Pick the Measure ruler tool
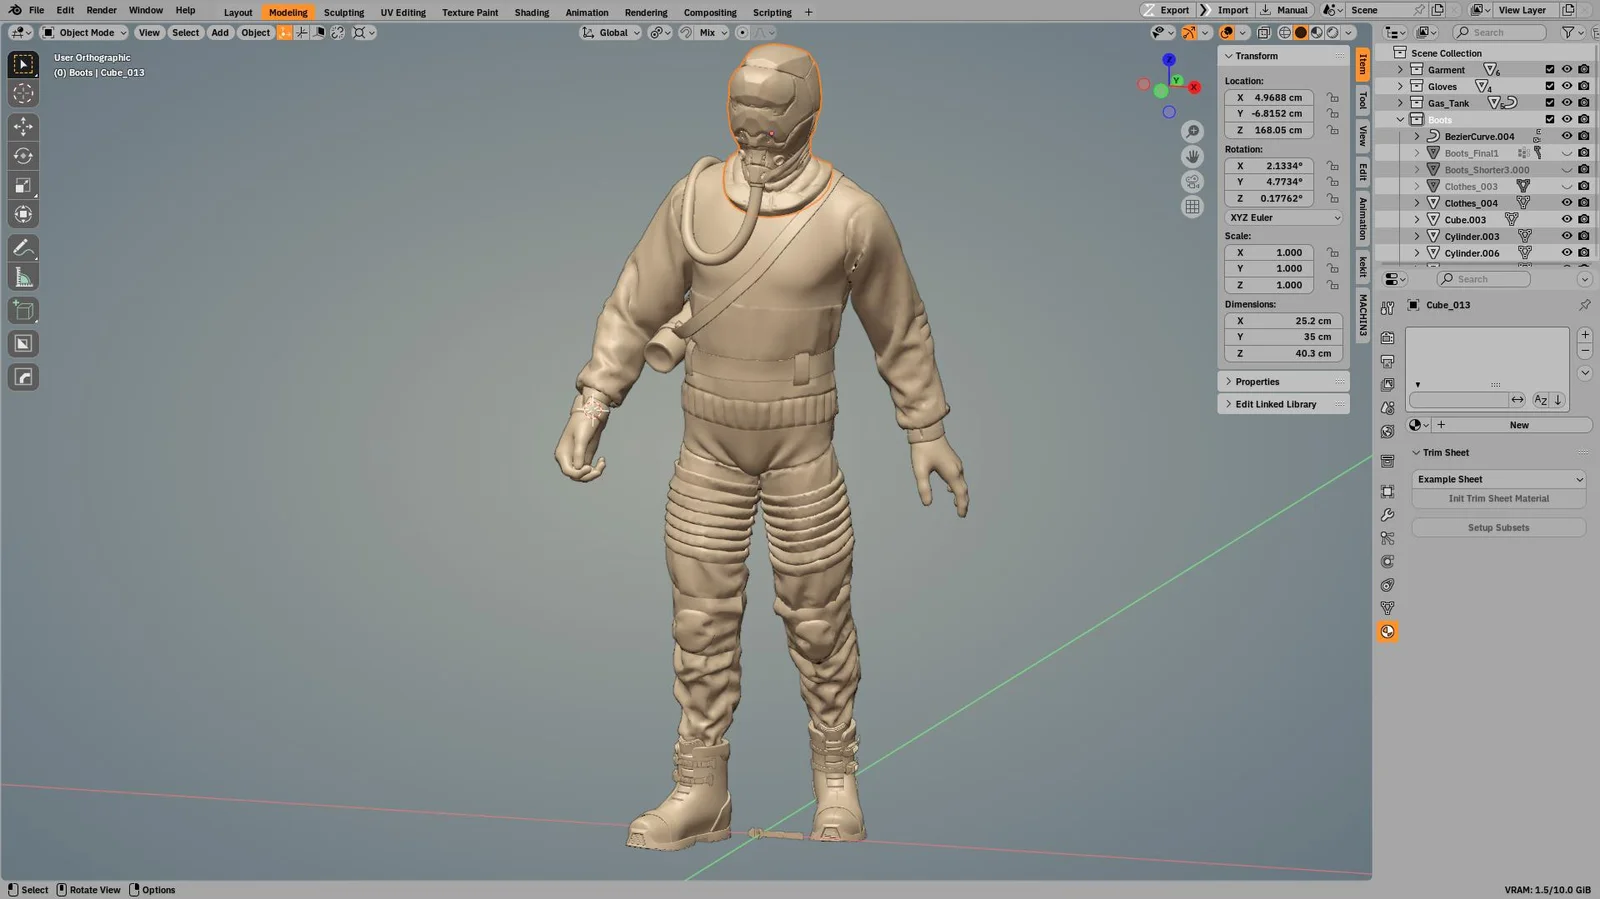The height and width of the screenshot is (899, 1600). (x=23, y=278)
